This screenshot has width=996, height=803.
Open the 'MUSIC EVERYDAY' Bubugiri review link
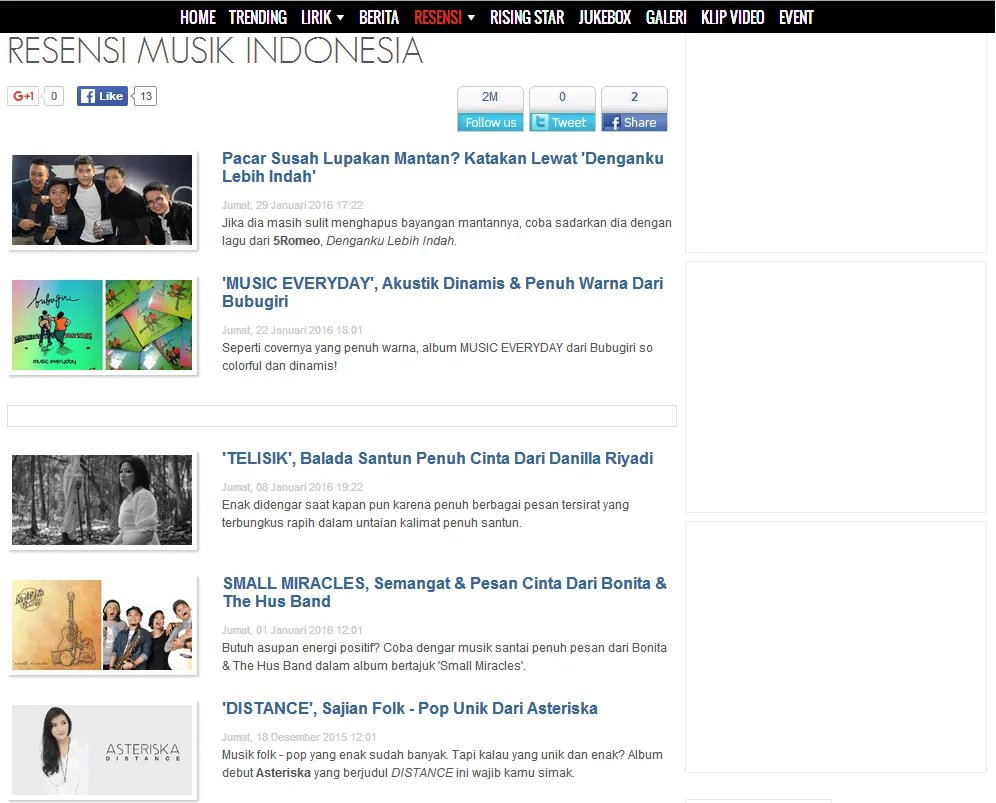click(442, 292)
